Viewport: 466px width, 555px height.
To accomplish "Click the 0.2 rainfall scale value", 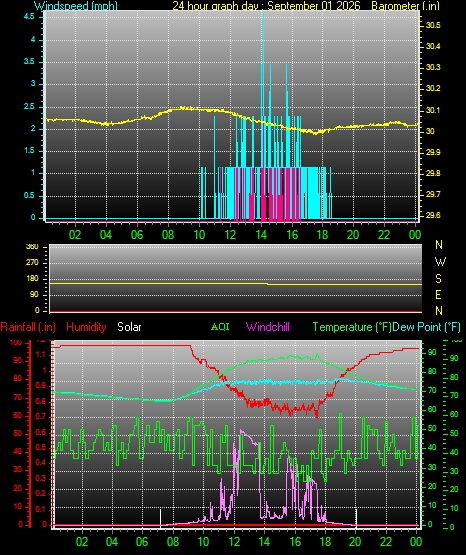I will point(41,493).
